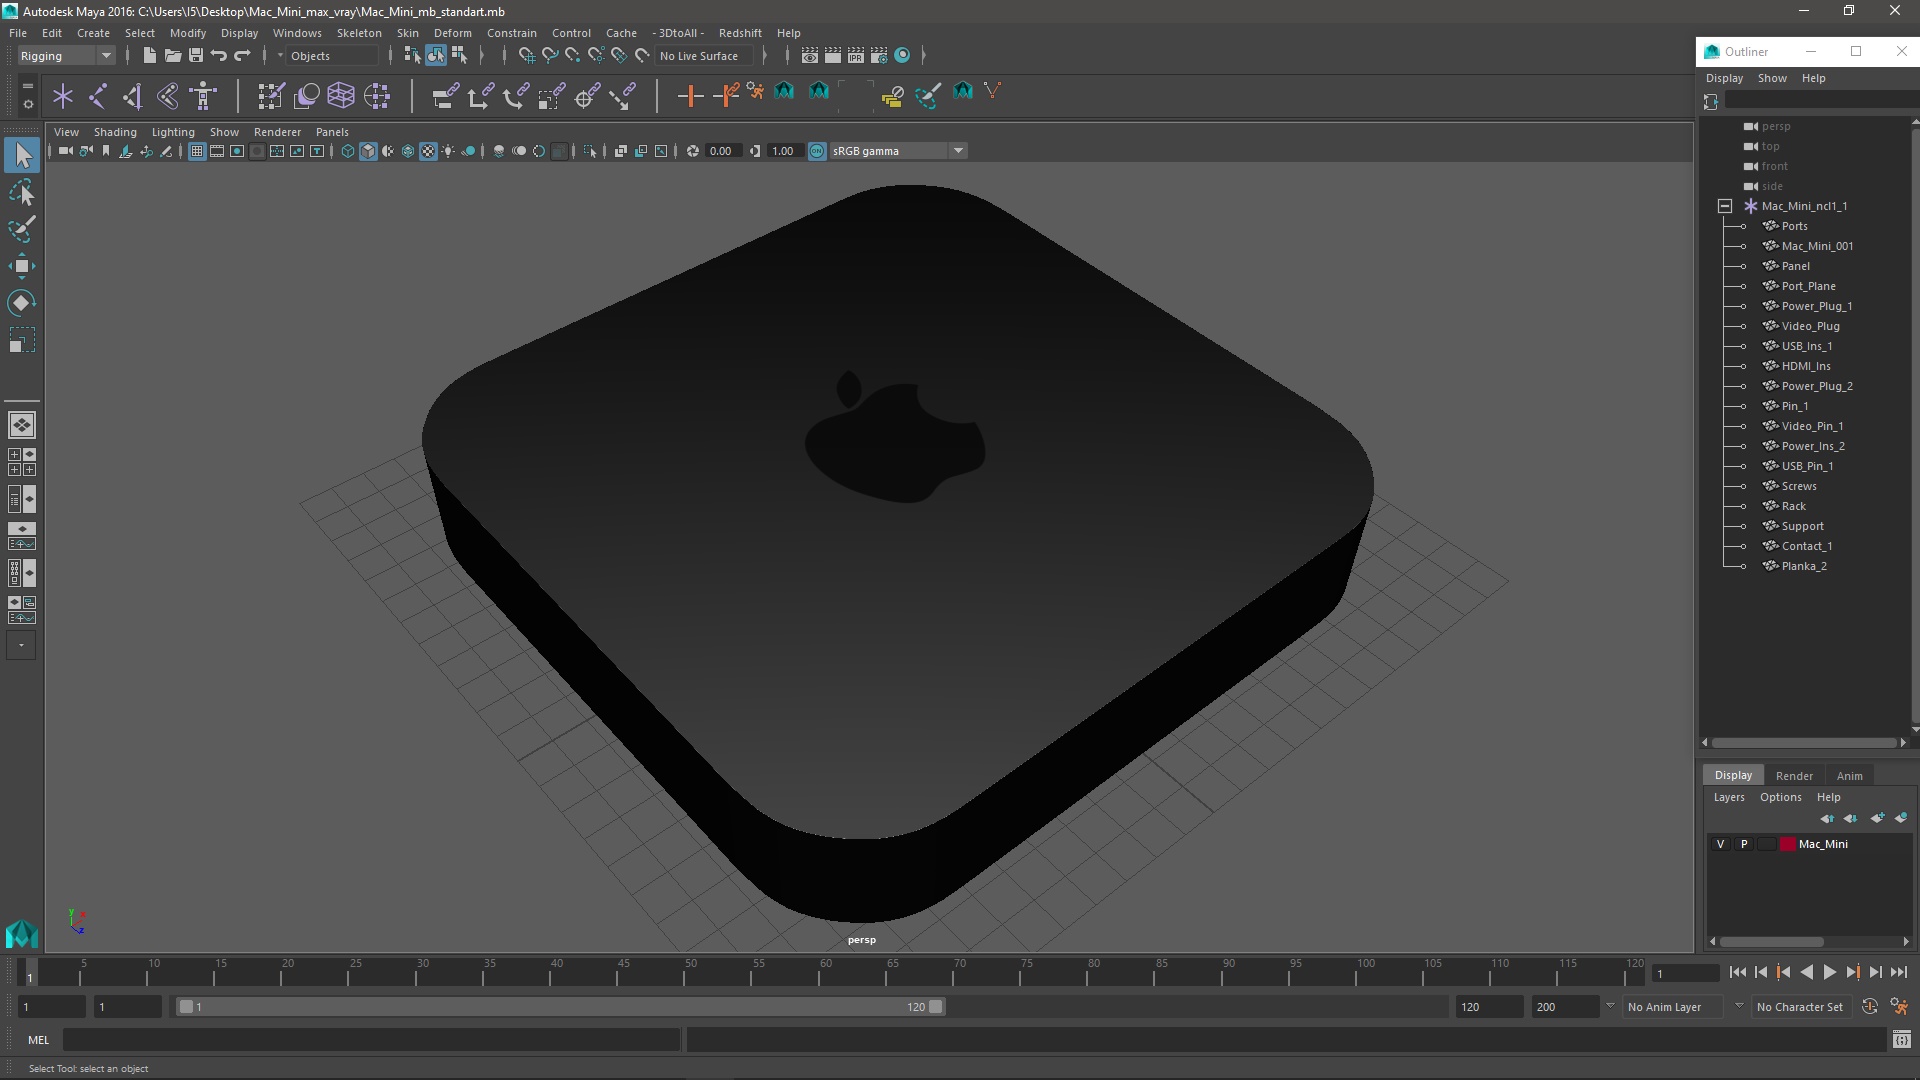1920x1080 pixels.
Task: Click the No Live Surface field
Action: [x=705, y=56]
